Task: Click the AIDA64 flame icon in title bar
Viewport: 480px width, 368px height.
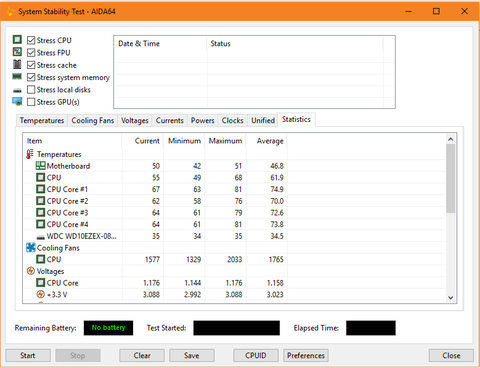Action: [x=11, y=11]
